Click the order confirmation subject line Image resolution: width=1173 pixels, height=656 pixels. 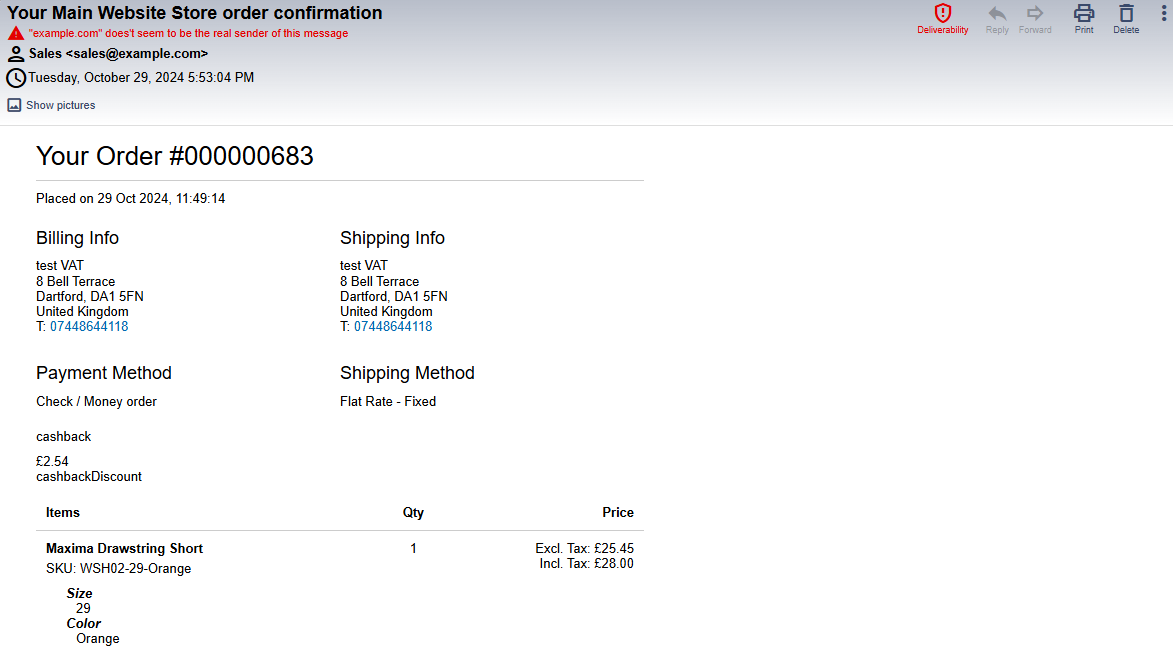[x=195, y=13]
